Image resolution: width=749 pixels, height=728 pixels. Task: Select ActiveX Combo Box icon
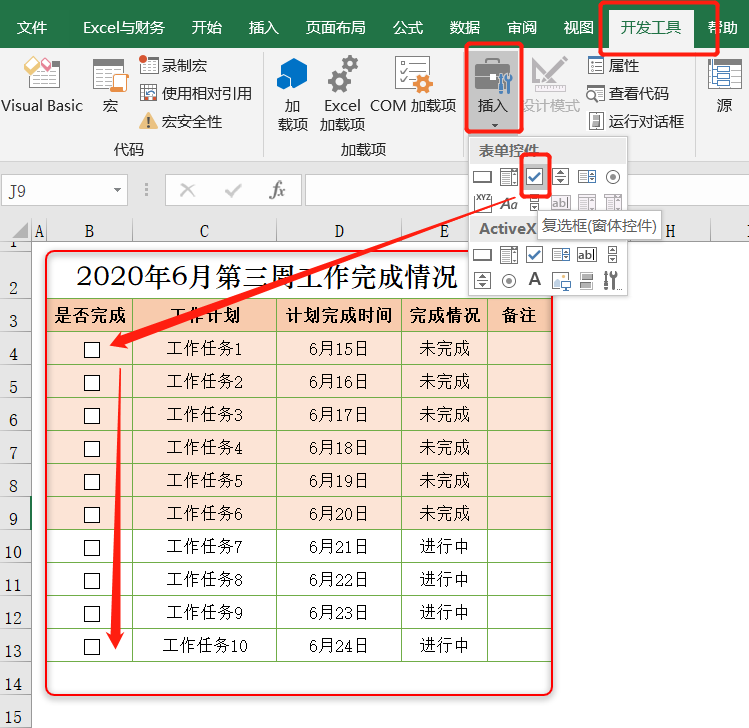point(508,255)
